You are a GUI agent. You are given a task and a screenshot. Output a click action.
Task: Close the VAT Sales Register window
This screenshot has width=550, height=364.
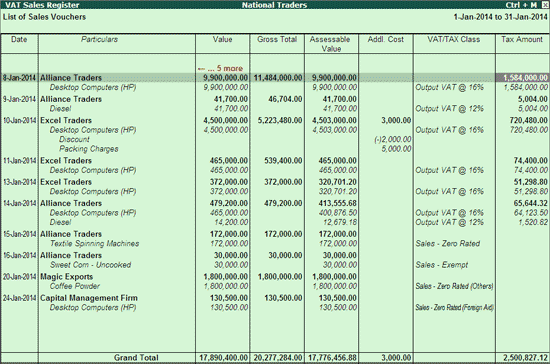[x=545, y=5]
